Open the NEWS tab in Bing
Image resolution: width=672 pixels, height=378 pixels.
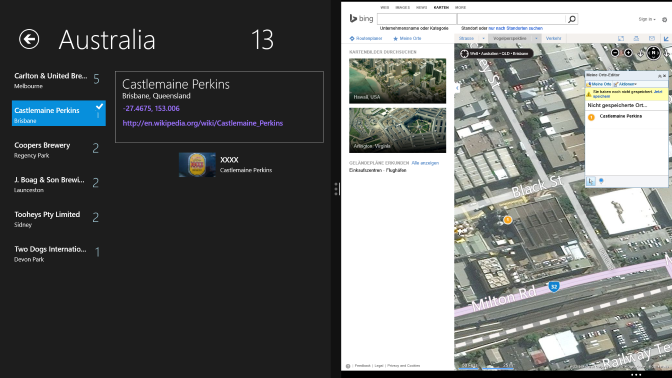coord(422,8)
